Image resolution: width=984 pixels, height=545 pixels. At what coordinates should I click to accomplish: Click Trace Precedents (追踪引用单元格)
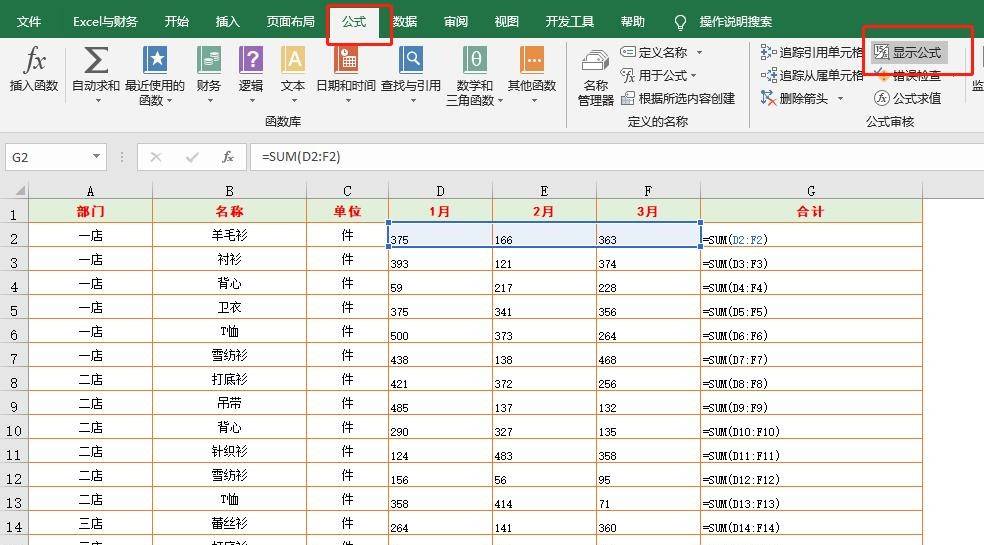coord(811,52)
